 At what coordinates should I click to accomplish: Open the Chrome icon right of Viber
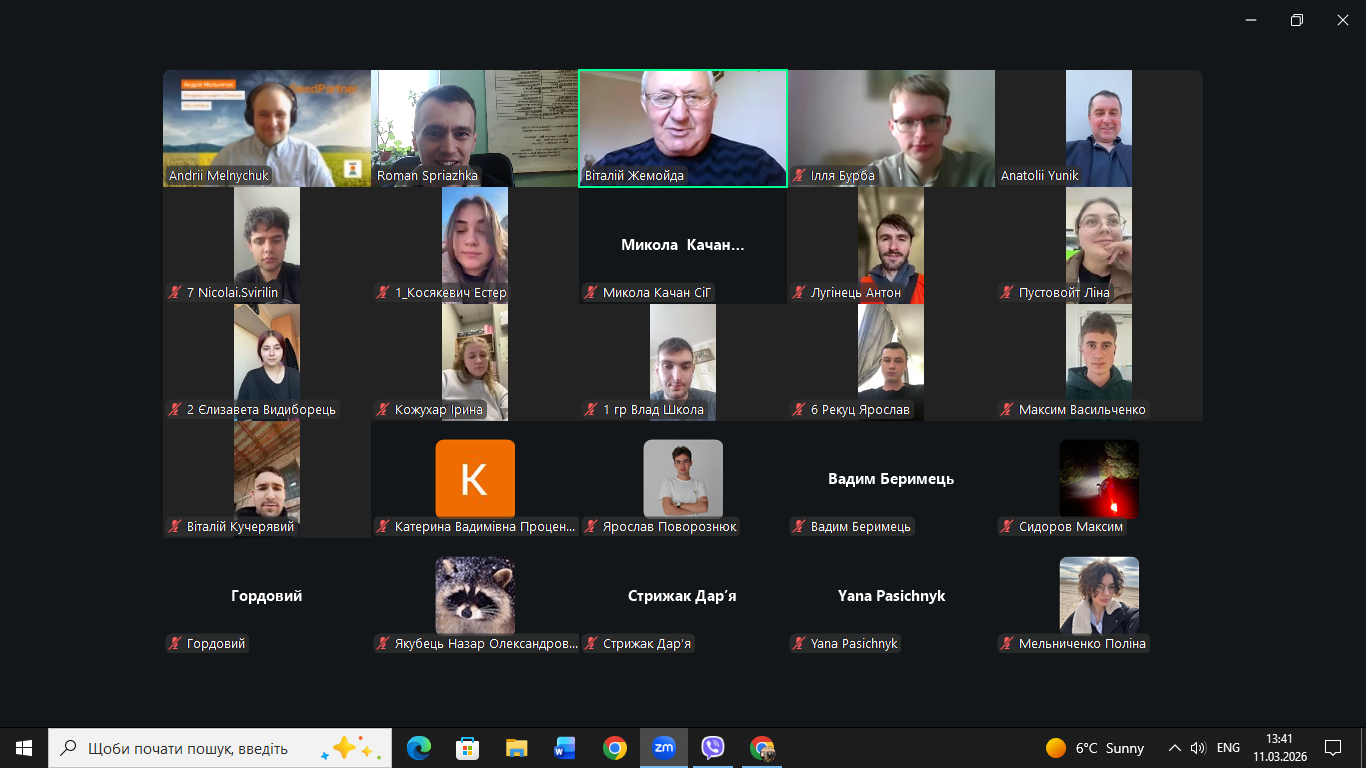pyautogui.click(x=762, y=748)
